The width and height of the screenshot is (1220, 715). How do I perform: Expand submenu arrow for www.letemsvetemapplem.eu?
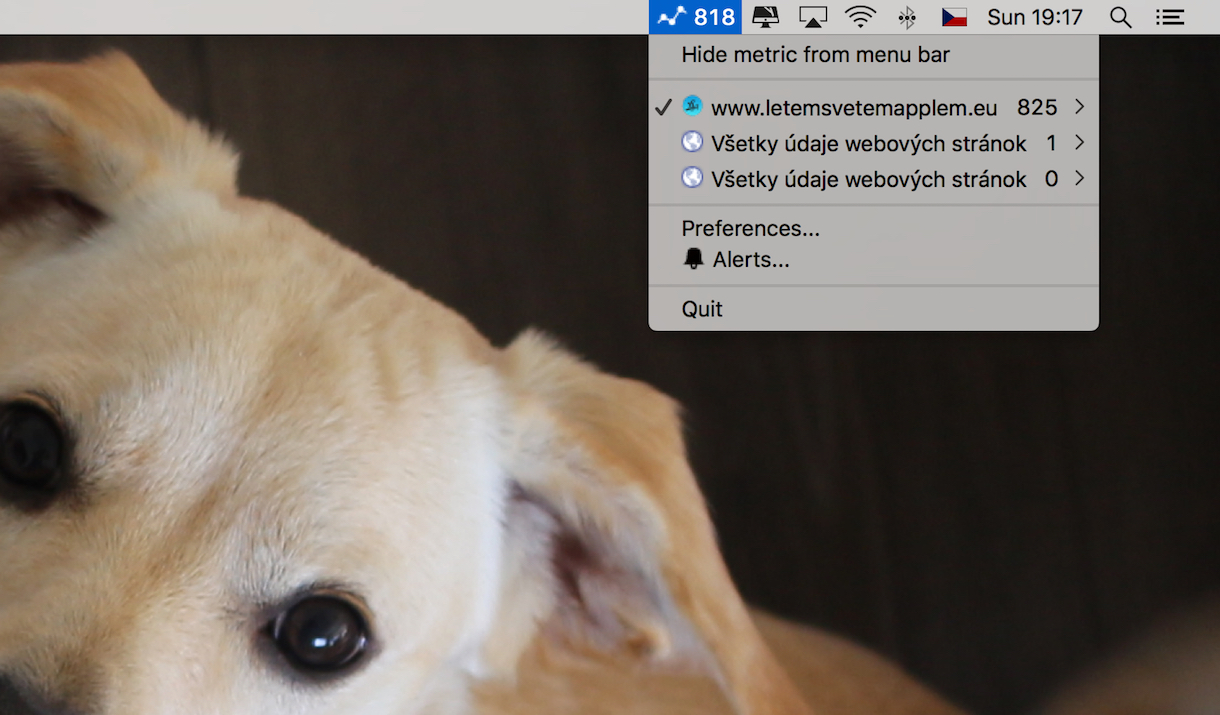[1080, 106]
